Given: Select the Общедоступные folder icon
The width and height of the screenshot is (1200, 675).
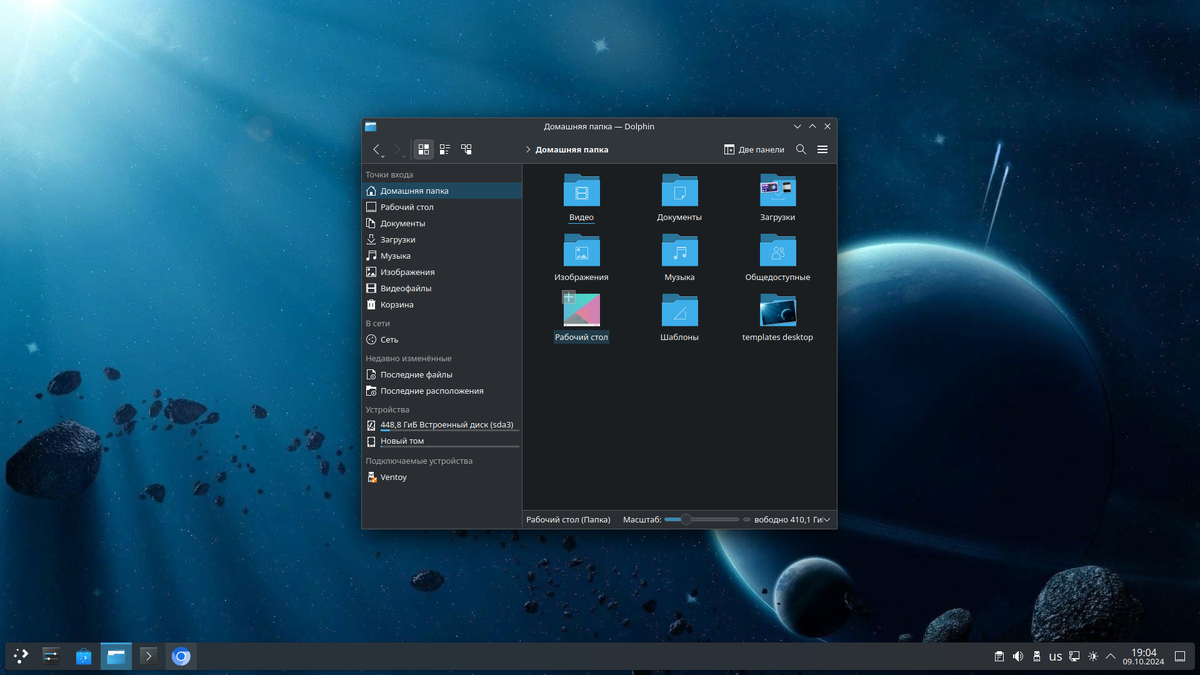Looking at the screenshot, I should click(x=777, y=250).
